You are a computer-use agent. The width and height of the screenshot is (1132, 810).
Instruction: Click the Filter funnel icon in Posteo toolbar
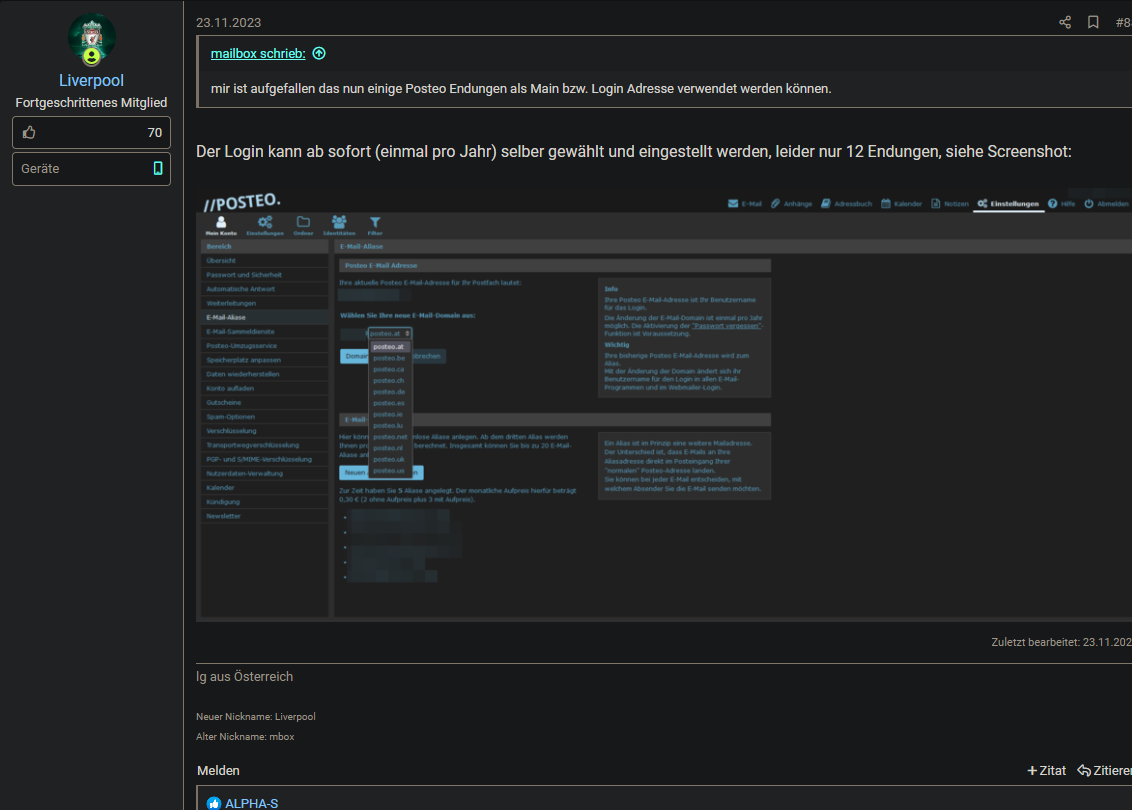(x=375, y=224)
